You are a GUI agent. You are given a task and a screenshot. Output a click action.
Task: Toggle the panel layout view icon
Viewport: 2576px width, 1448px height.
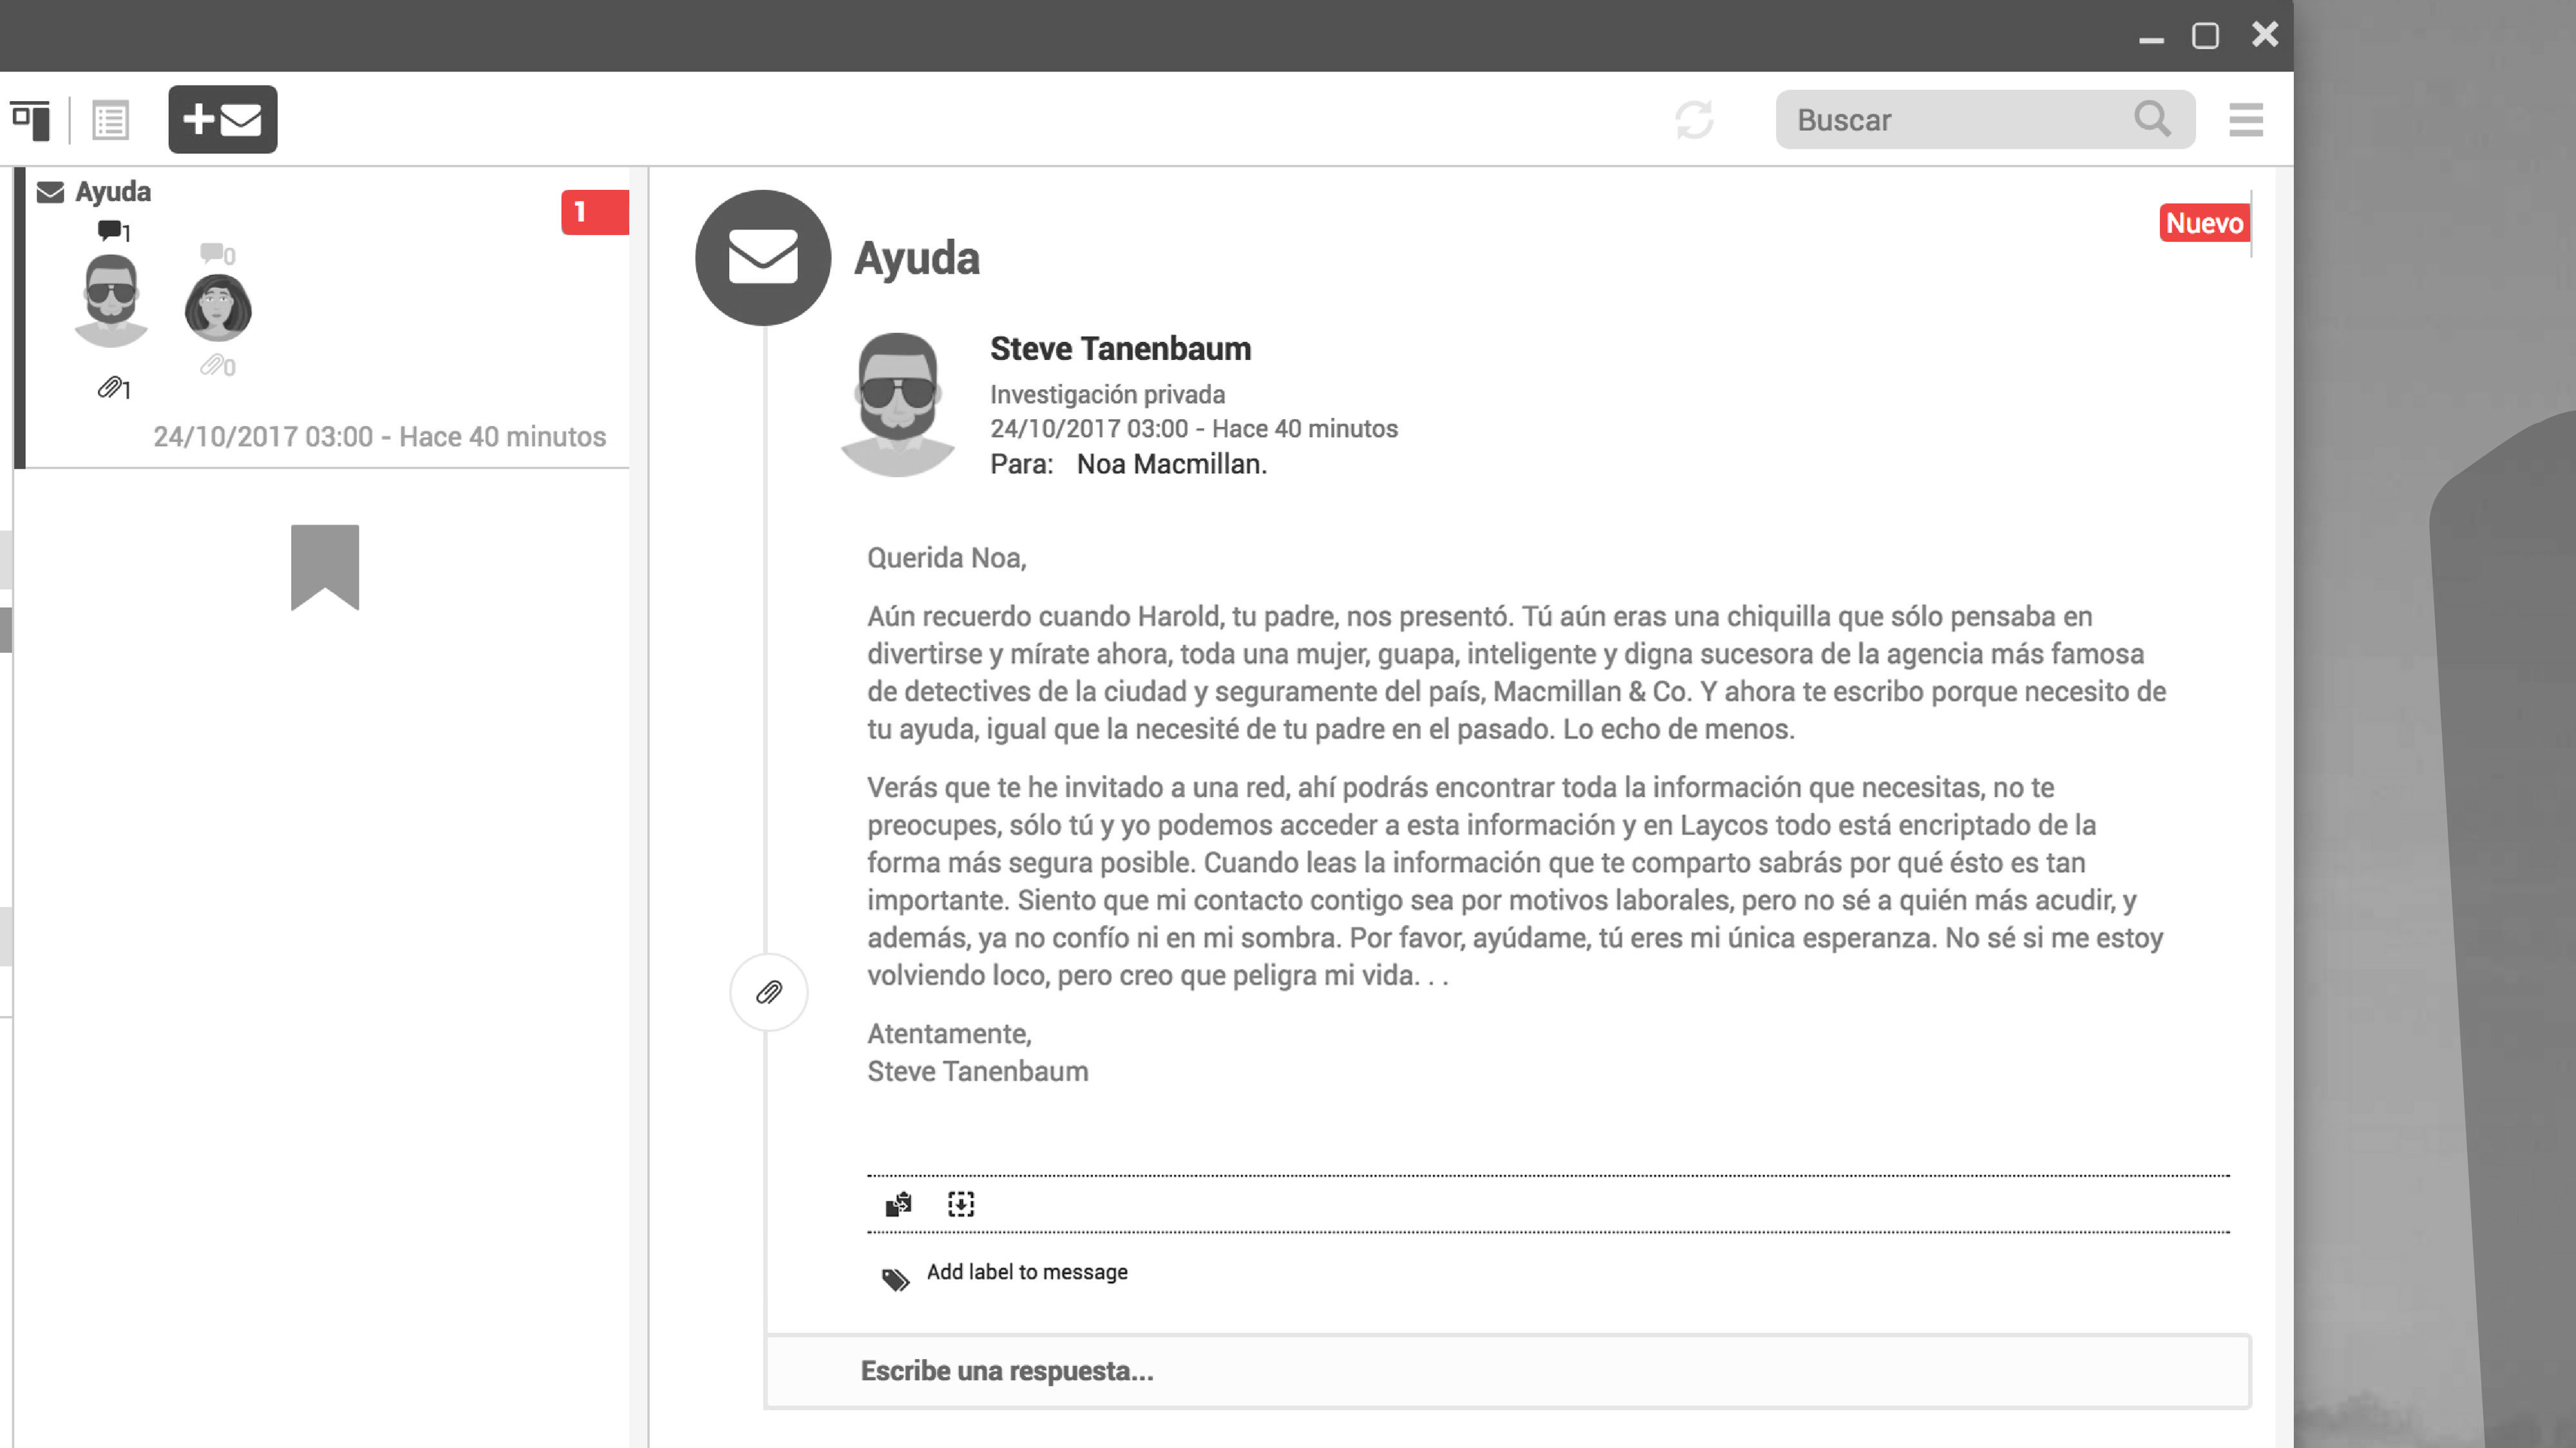coord(31,120)
